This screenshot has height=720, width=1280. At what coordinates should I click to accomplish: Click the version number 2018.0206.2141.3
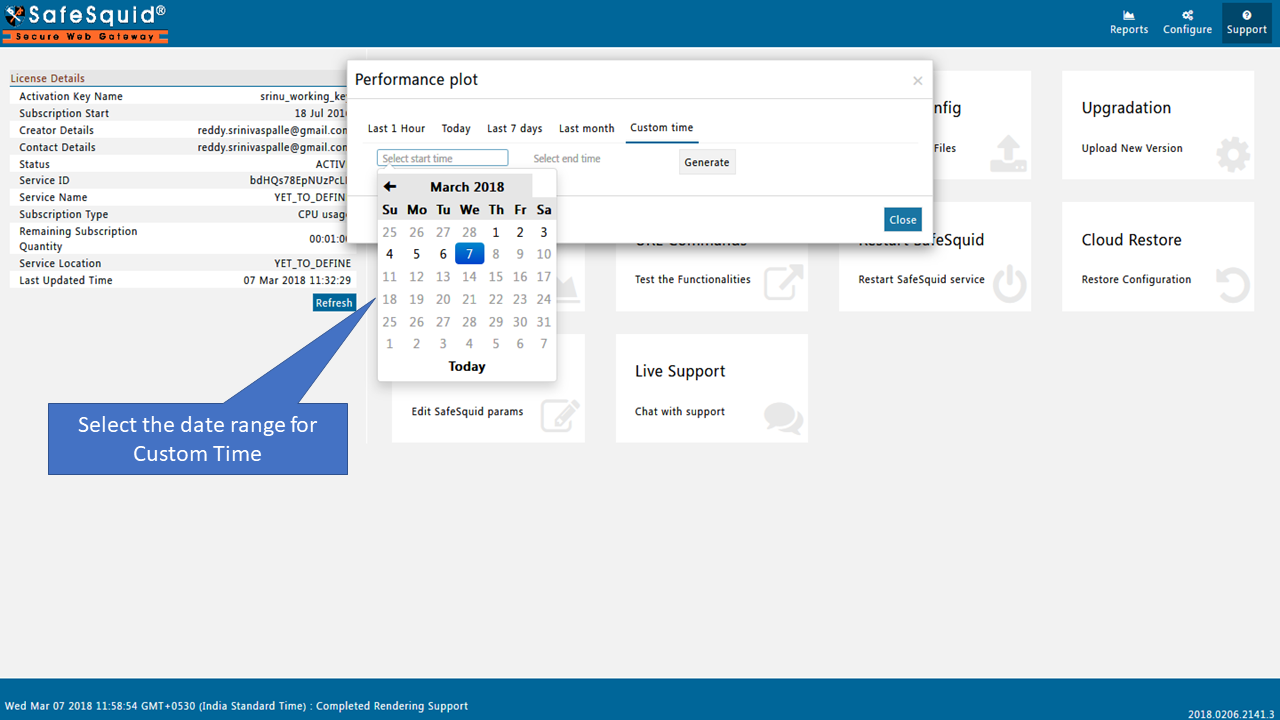pos(1231,714)
